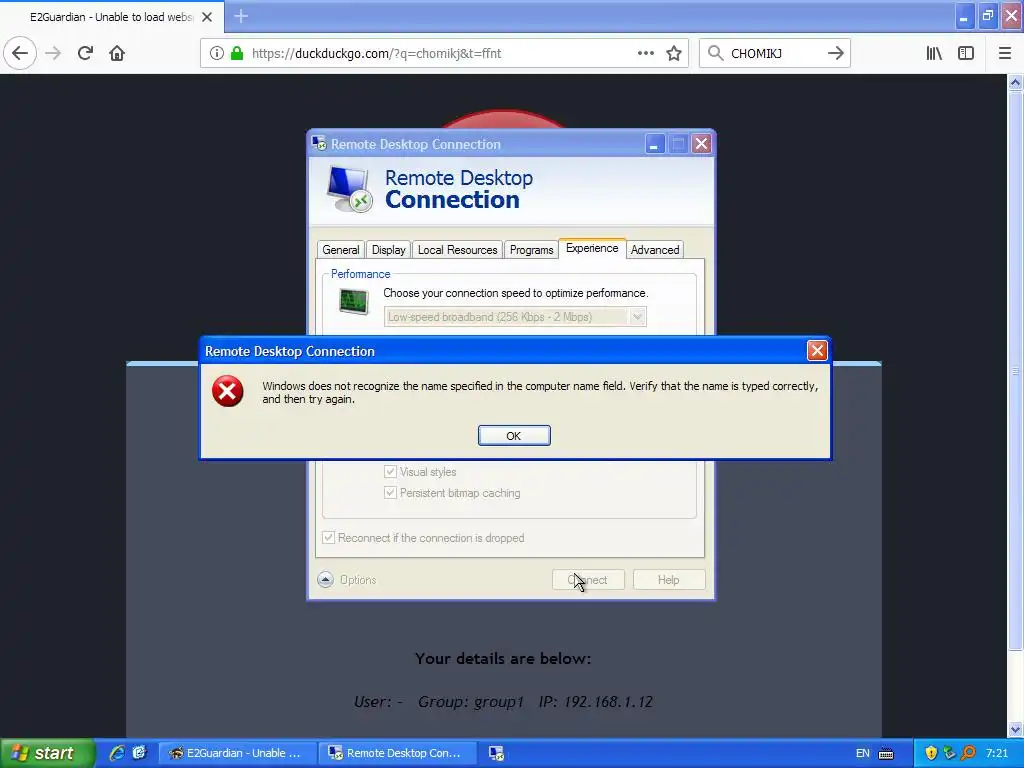The image size is (1024, 768).
Task: Click the IP: 192.168.1.12 text
Action: click(x=596, y=701)
